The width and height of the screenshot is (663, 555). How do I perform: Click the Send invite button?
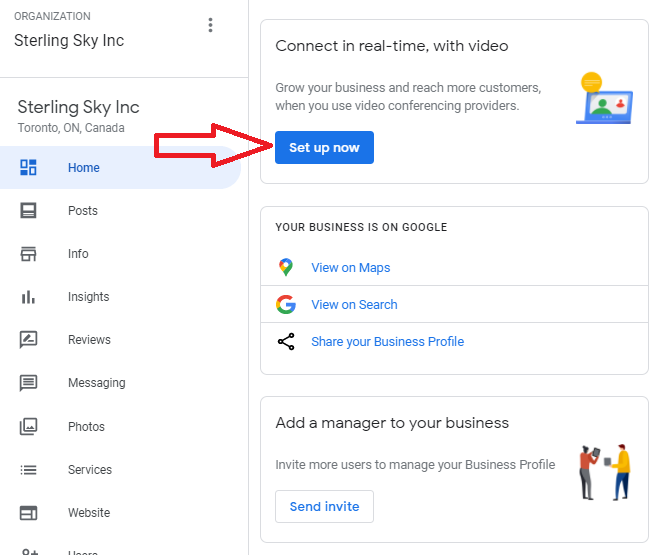coord(324,506)
